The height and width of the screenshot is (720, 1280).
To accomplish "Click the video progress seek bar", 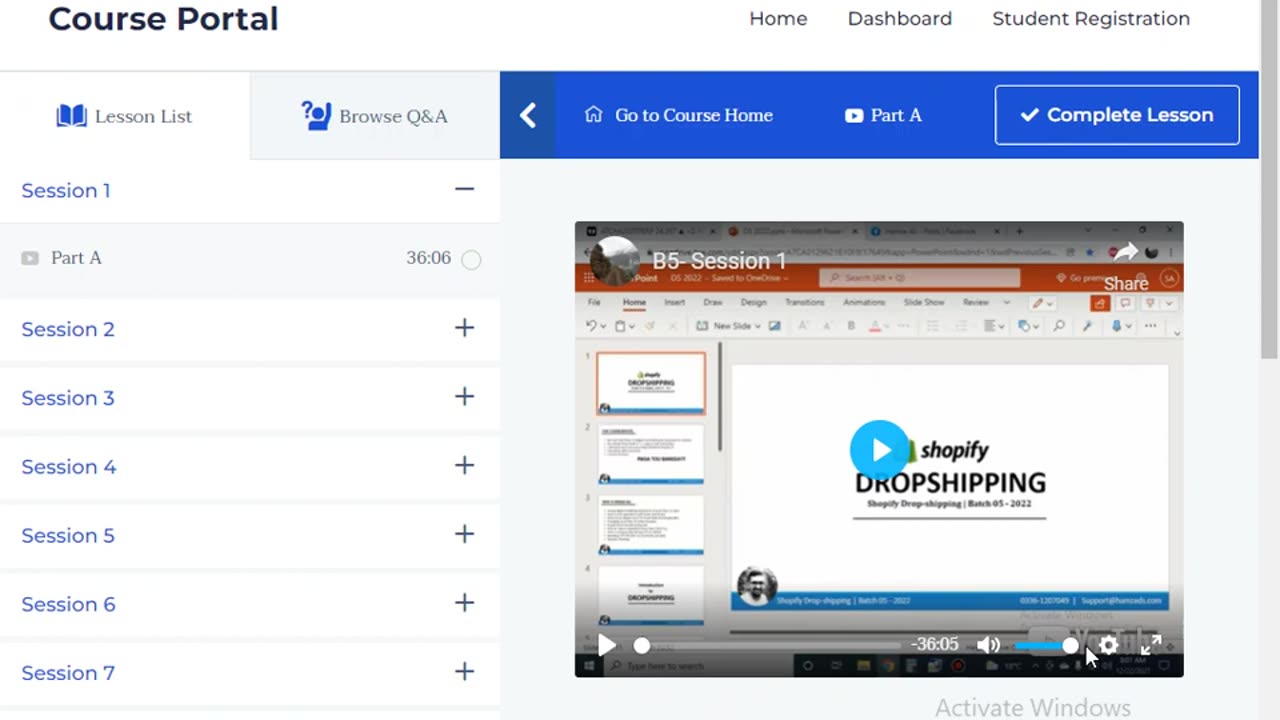I will coord(770,646).
